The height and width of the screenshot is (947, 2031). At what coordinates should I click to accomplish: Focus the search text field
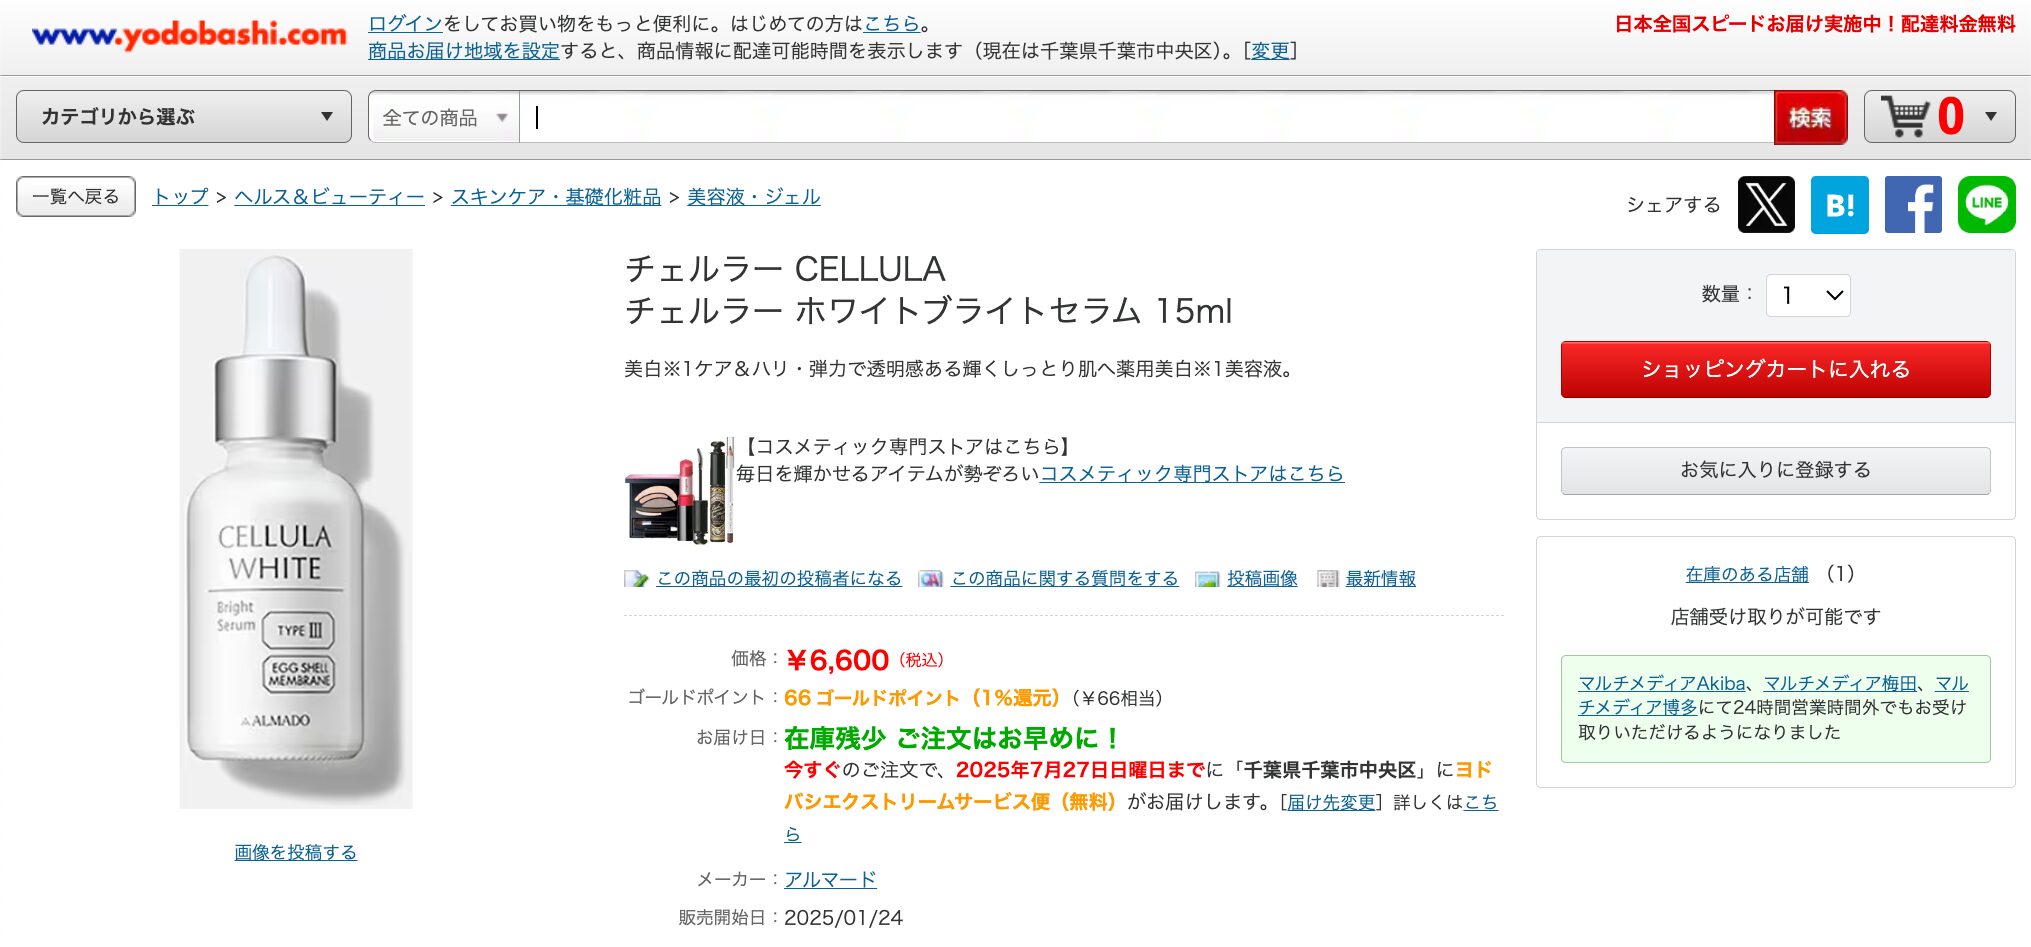(1146, 117)
